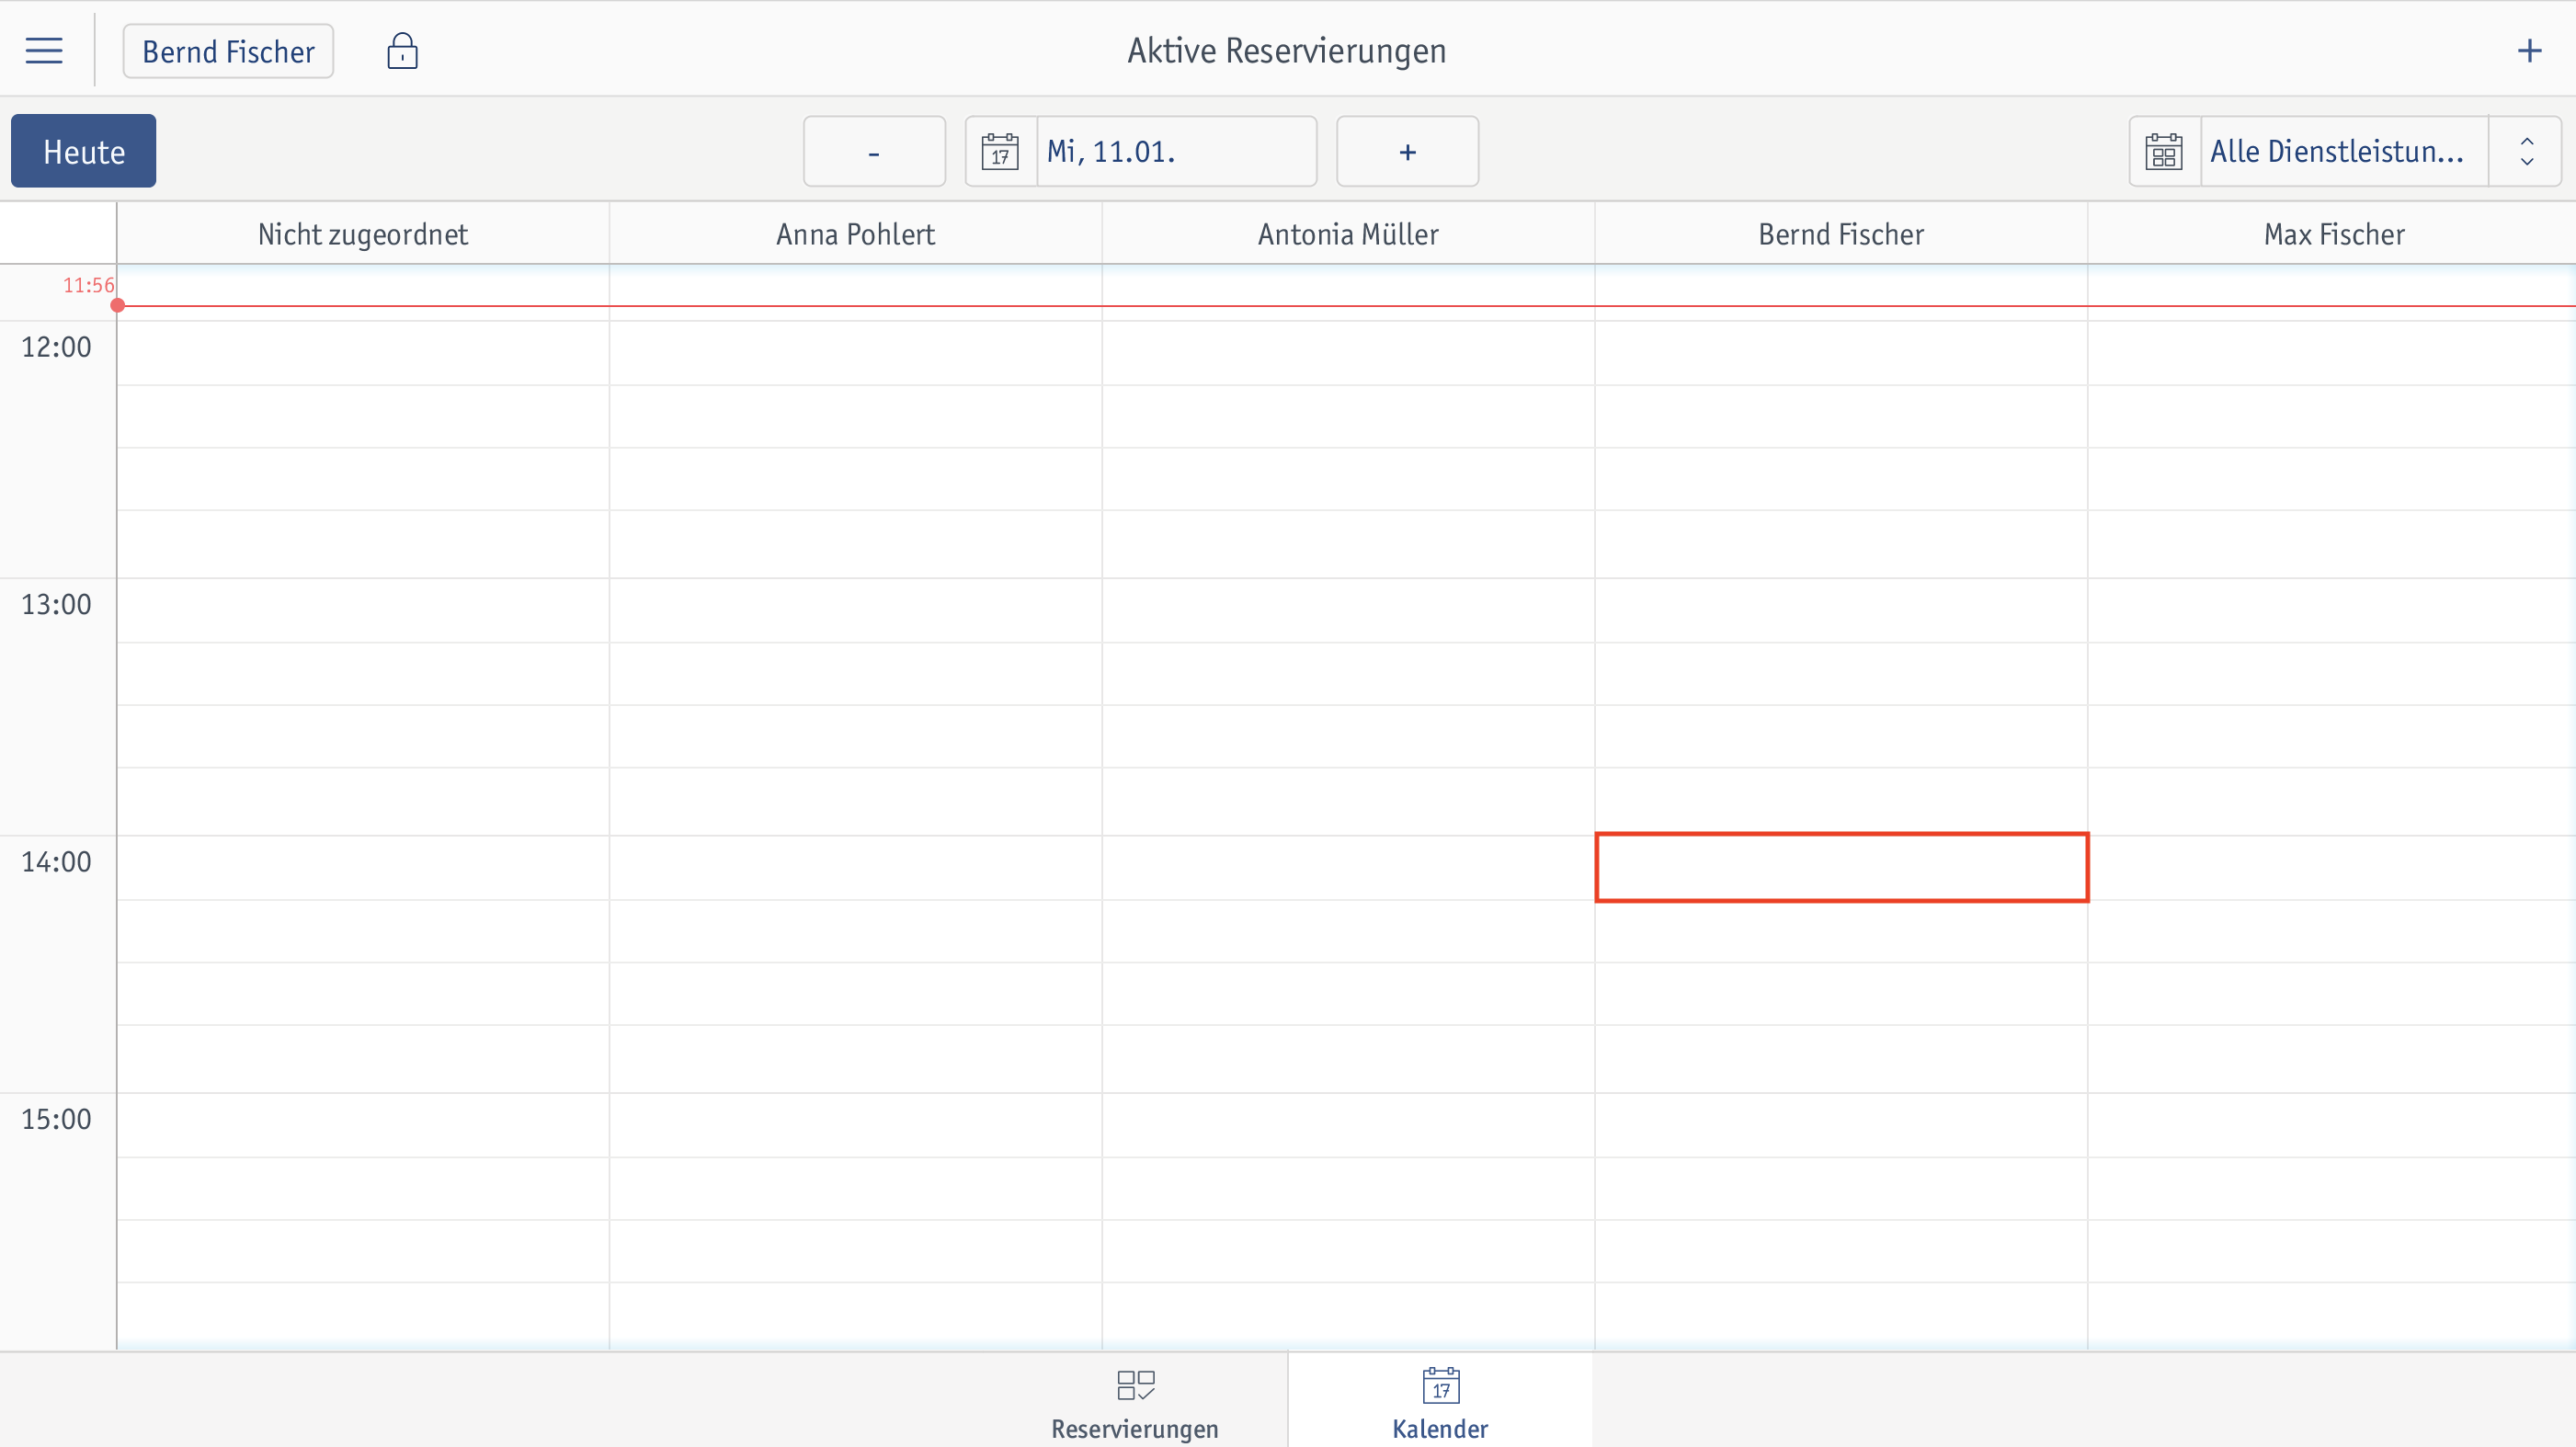Viewport: 2576px width, 1447px height.
Task: Select the 14:00 slot for Bernd Fischer
Action: (1841, 867)
